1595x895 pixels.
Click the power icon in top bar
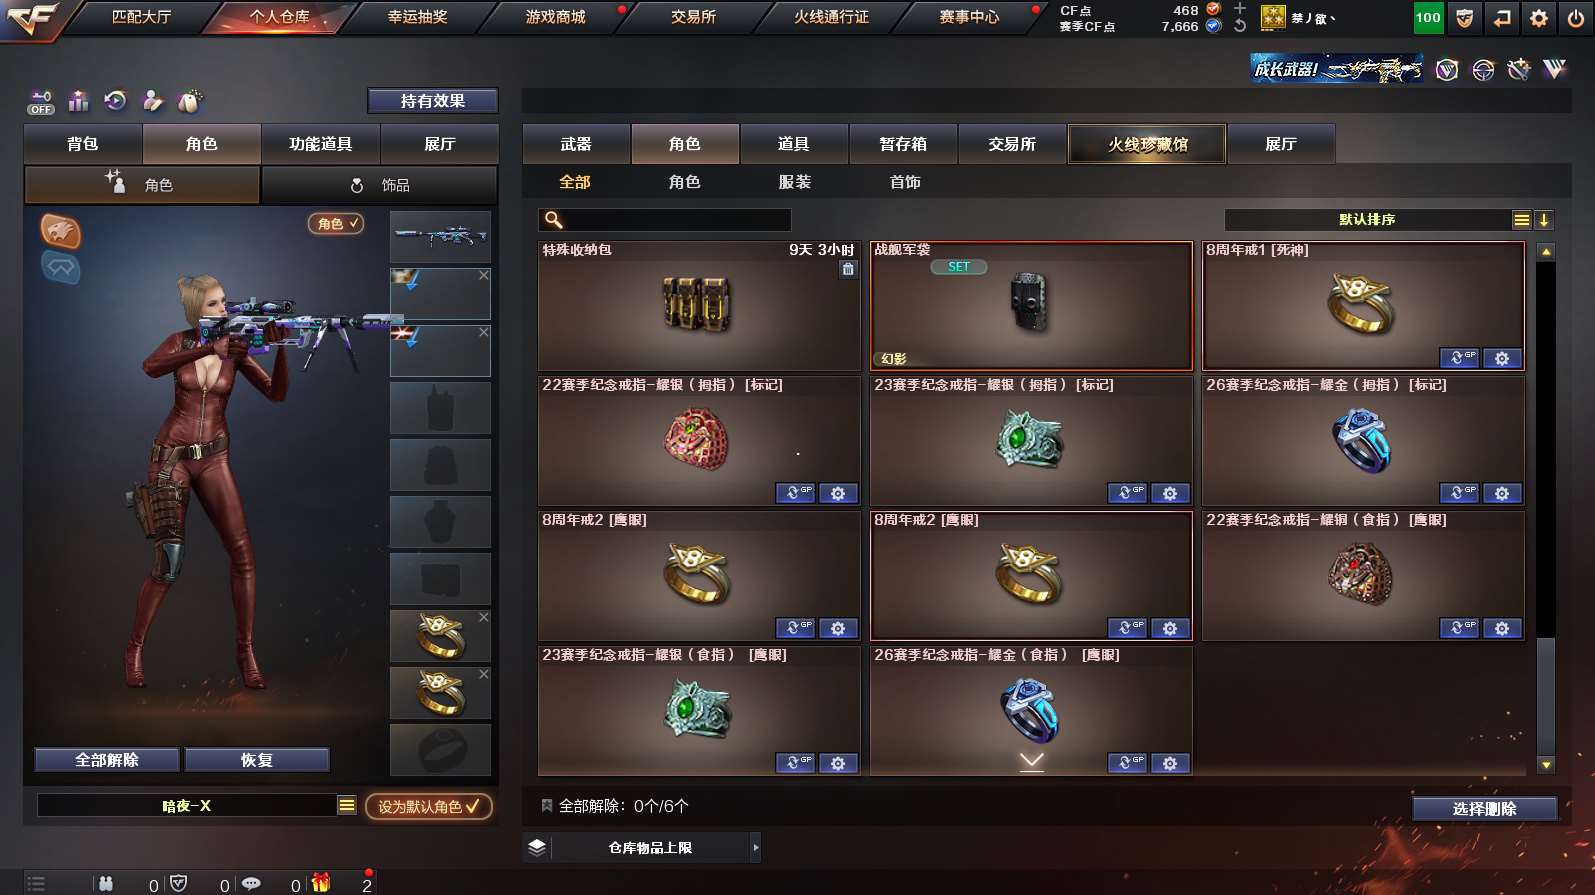(x=1576, y=18)
